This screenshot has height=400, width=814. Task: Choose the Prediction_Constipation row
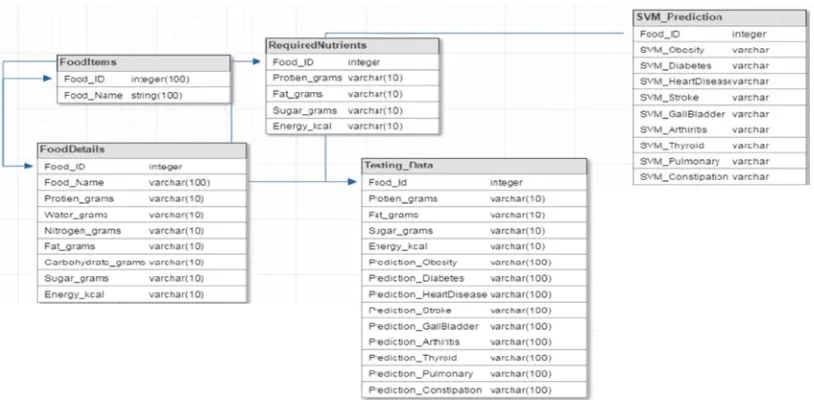474,390
